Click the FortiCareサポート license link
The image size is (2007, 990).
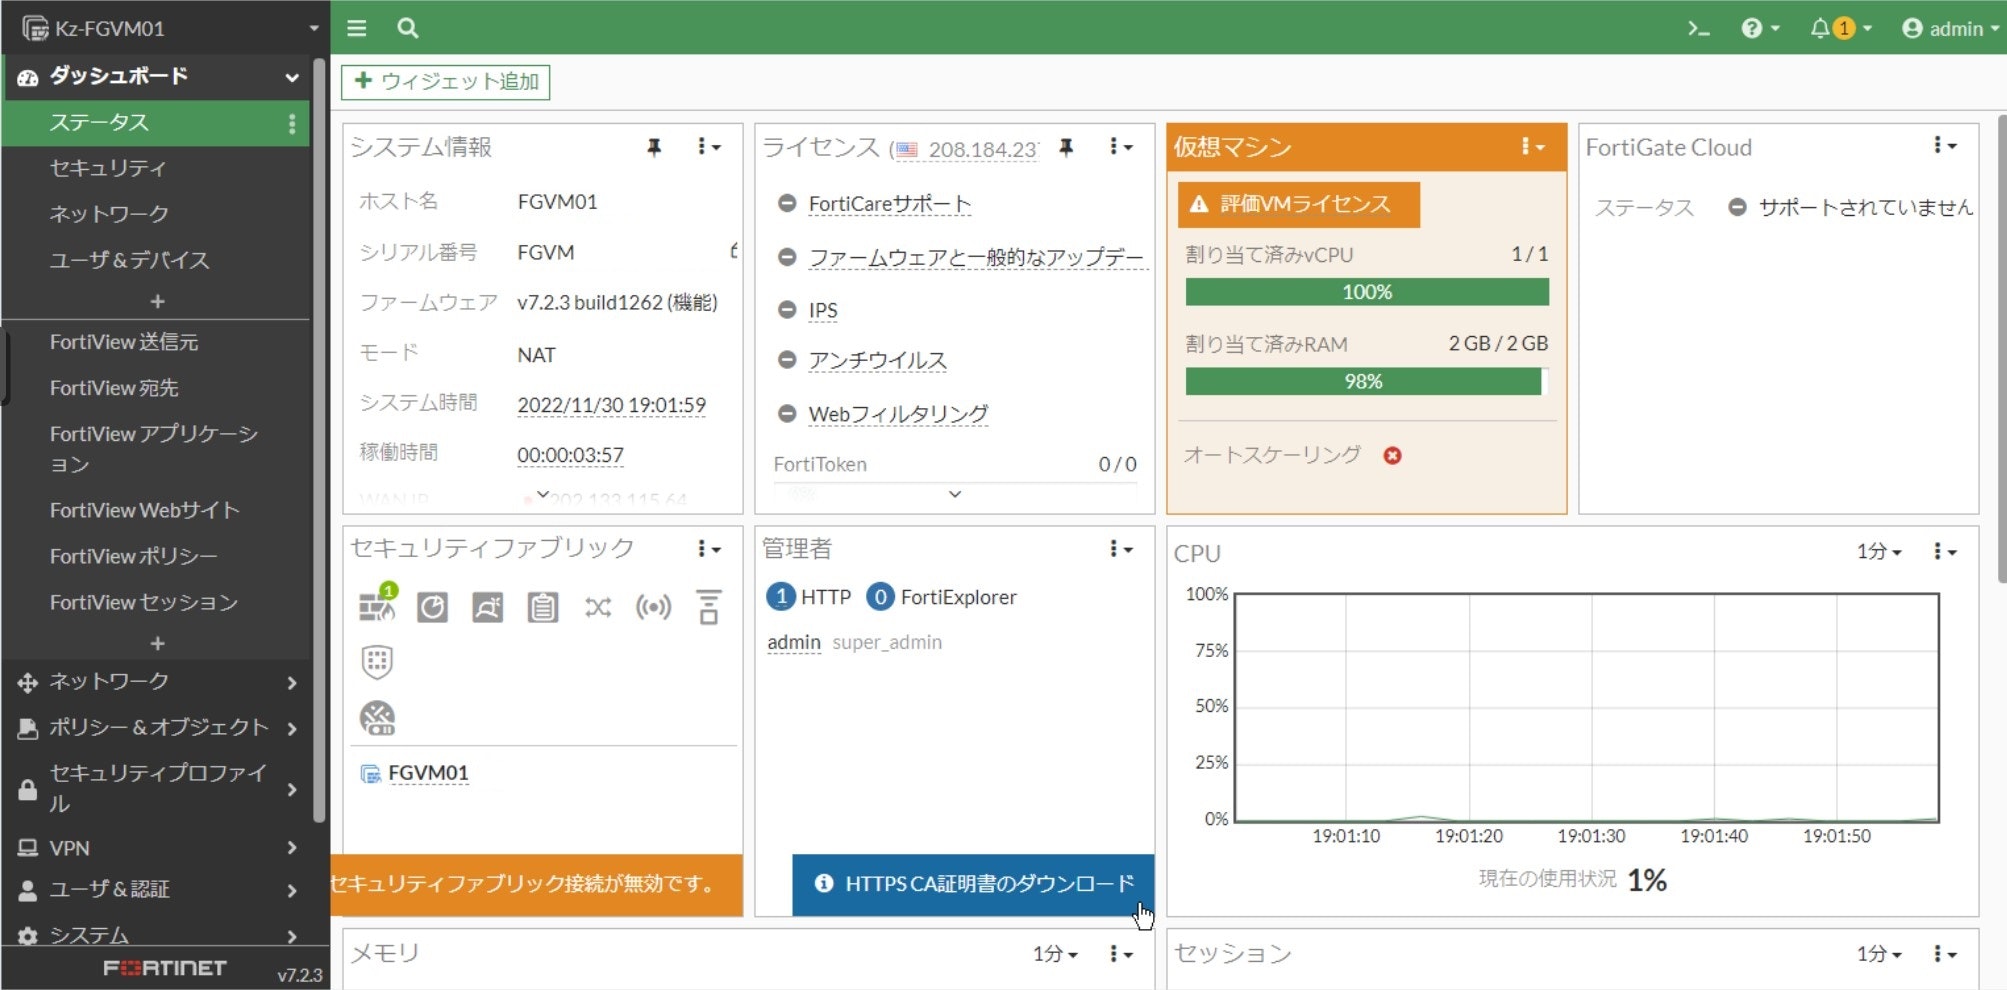[x=890, y=204]
